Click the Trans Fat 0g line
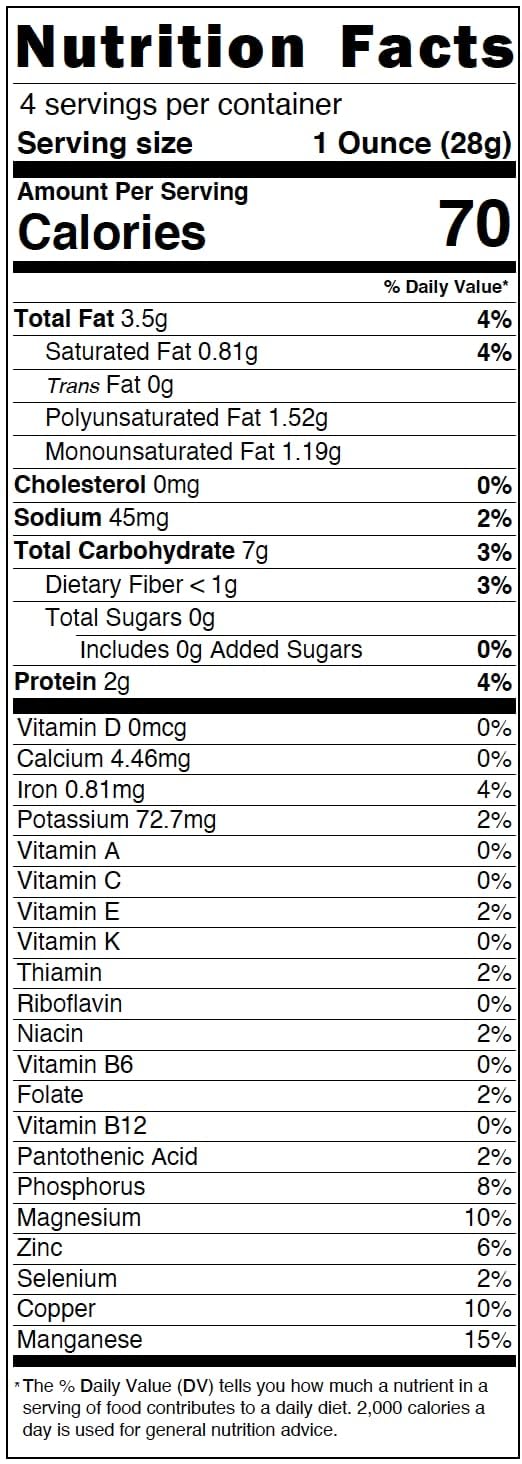 coord(110,385)
